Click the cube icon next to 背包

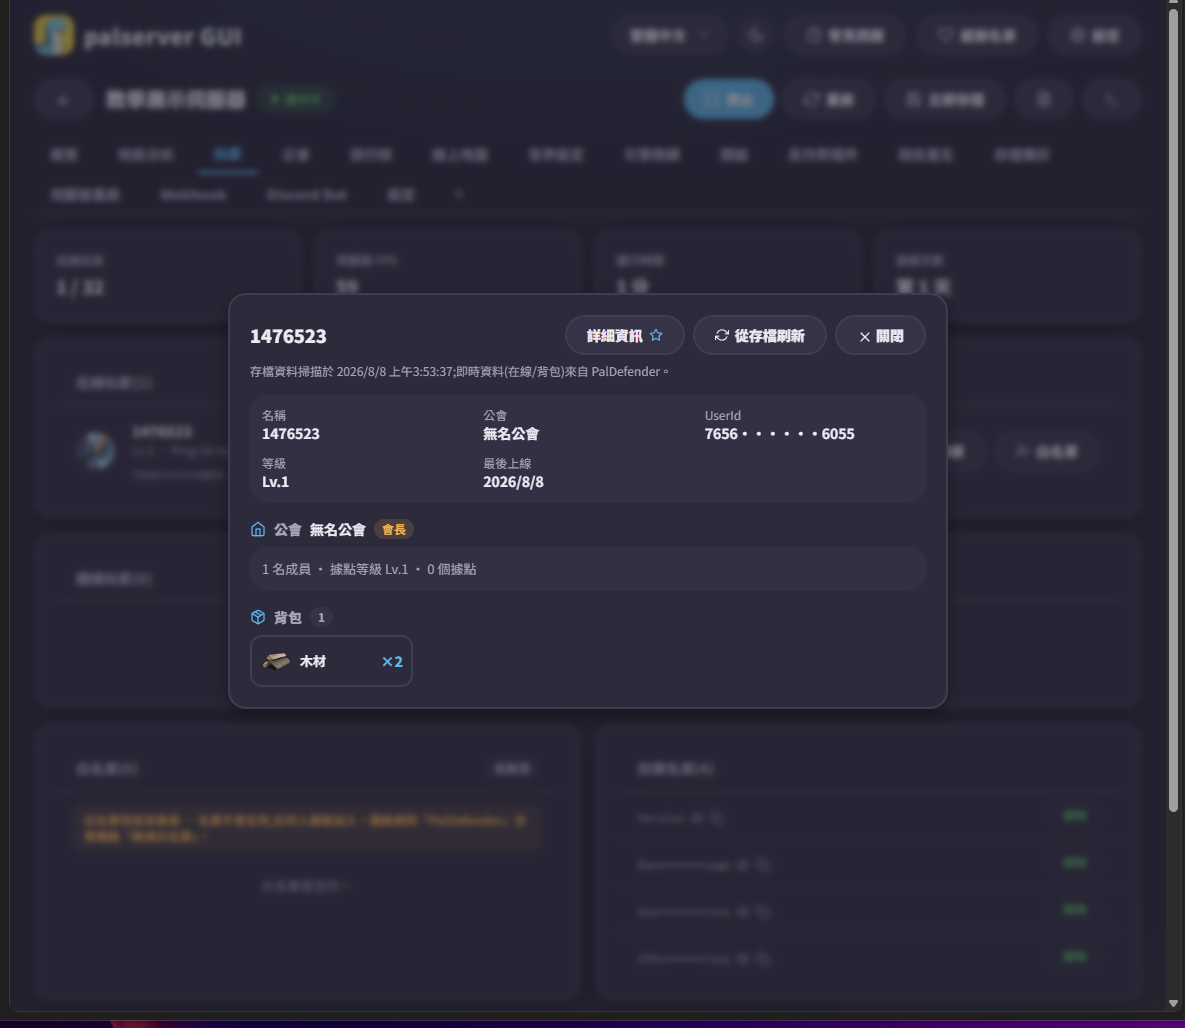tap(258, 617)
